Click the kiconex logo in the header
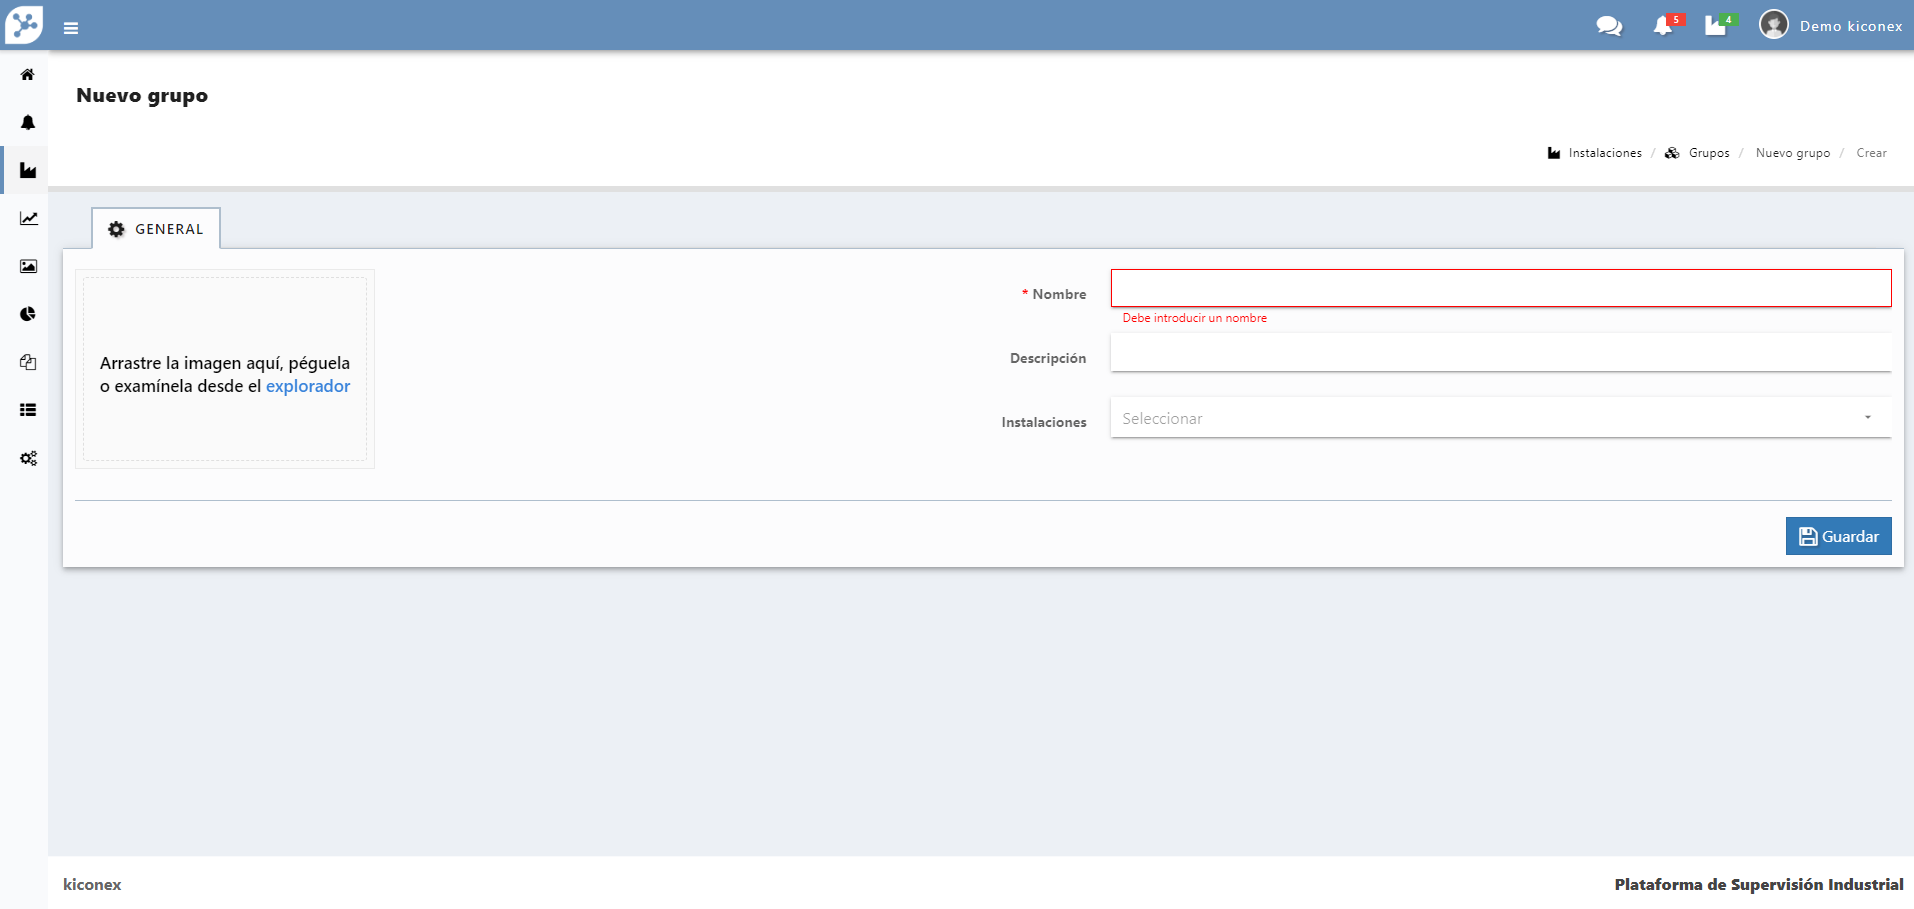The height and width of the screenshot is (909, 1914). (24, 24)
